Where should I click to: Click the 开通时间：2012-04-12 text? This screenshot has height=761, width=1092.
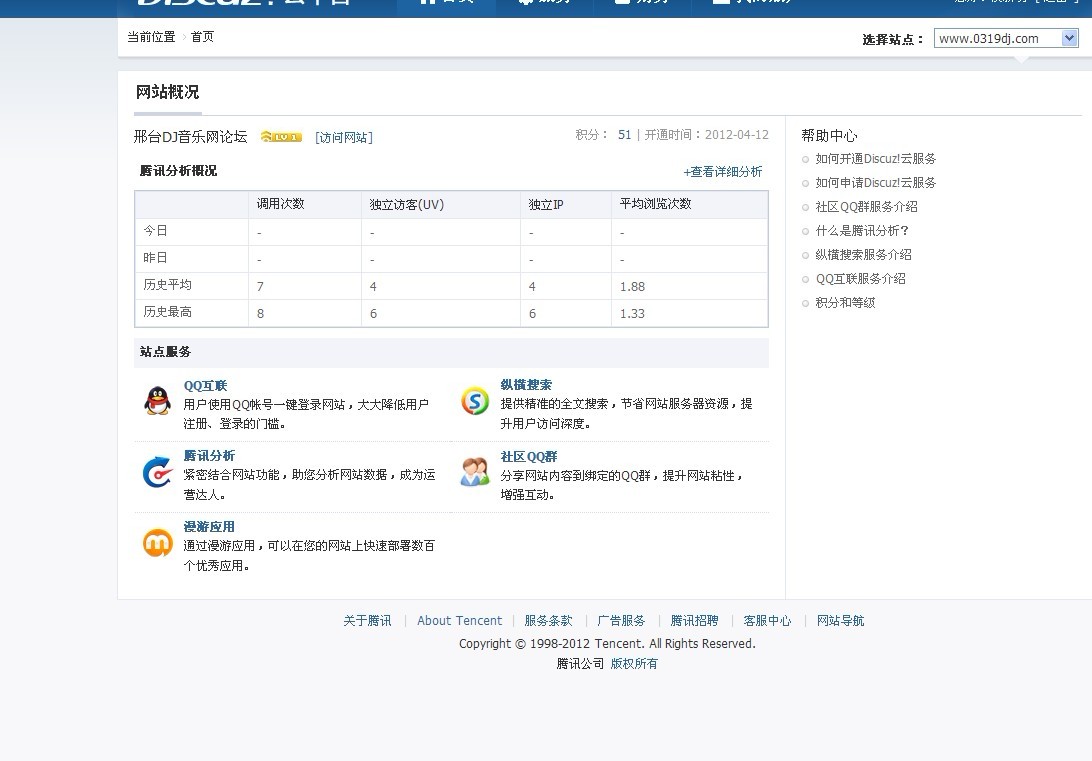[x=707, y=135]
